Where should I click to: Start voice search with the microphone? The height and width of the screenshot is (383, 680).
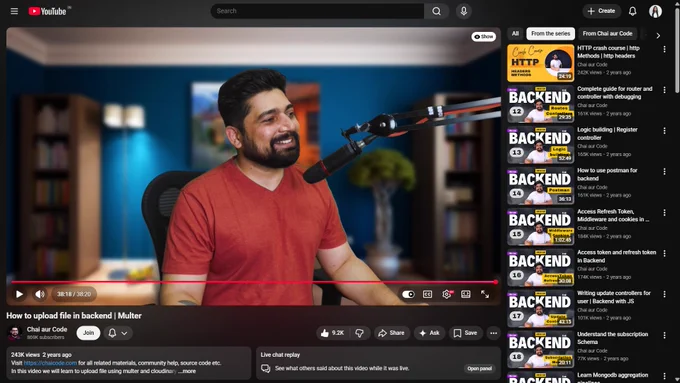tap(464, 11)
